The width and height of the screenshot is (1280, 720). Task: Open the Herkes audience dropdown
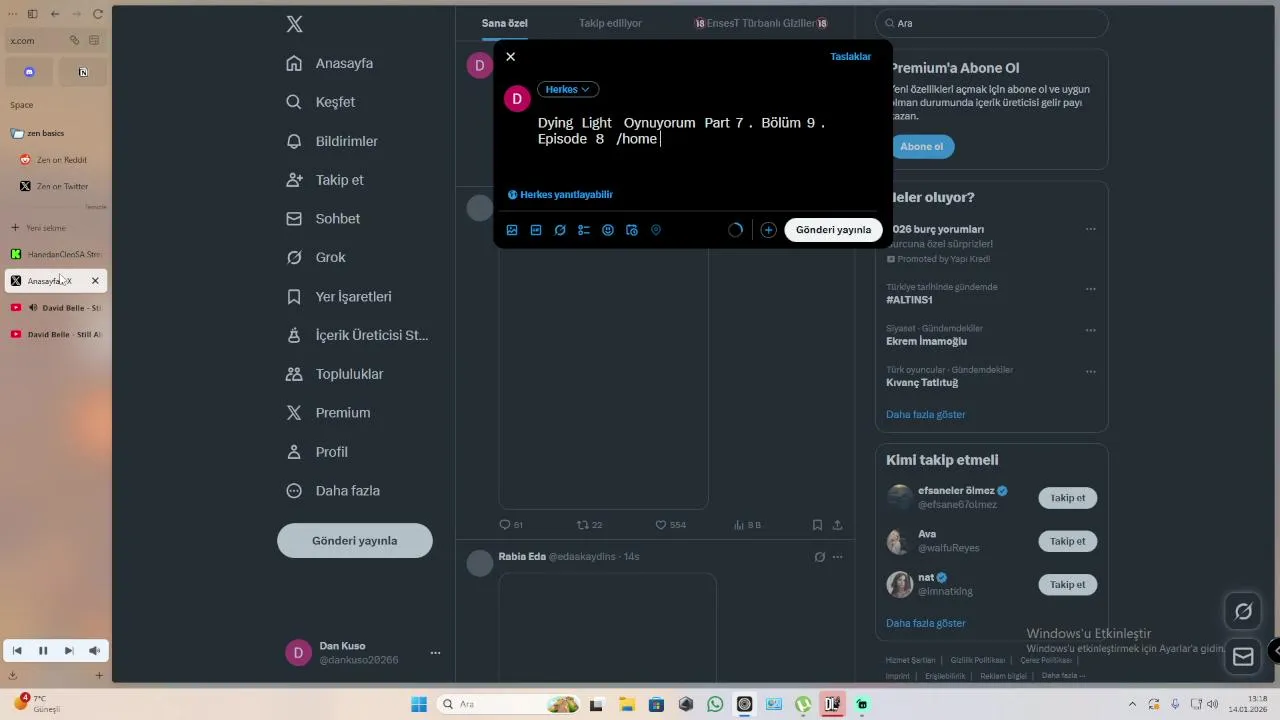pyautogui.click(x=568, y=89)
